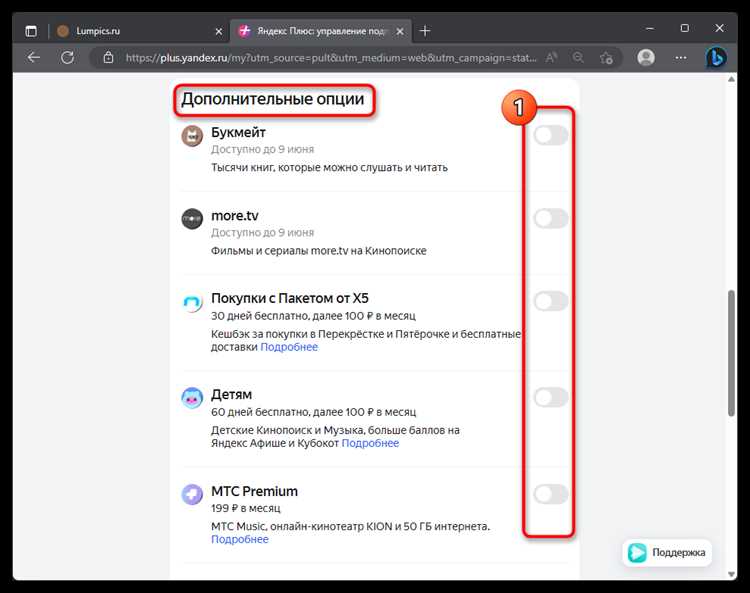This screenshot has width=750, height=593.
Task: Click the Букмейт service icon
Action: point(192,136)
